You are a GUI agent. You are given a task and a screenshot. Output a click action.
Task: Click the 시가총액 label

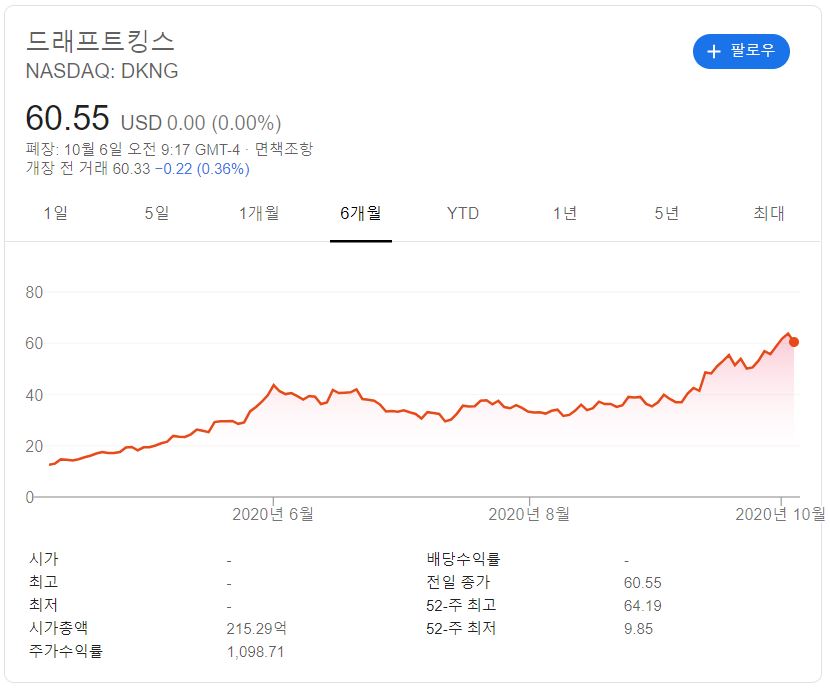[59, 628]
